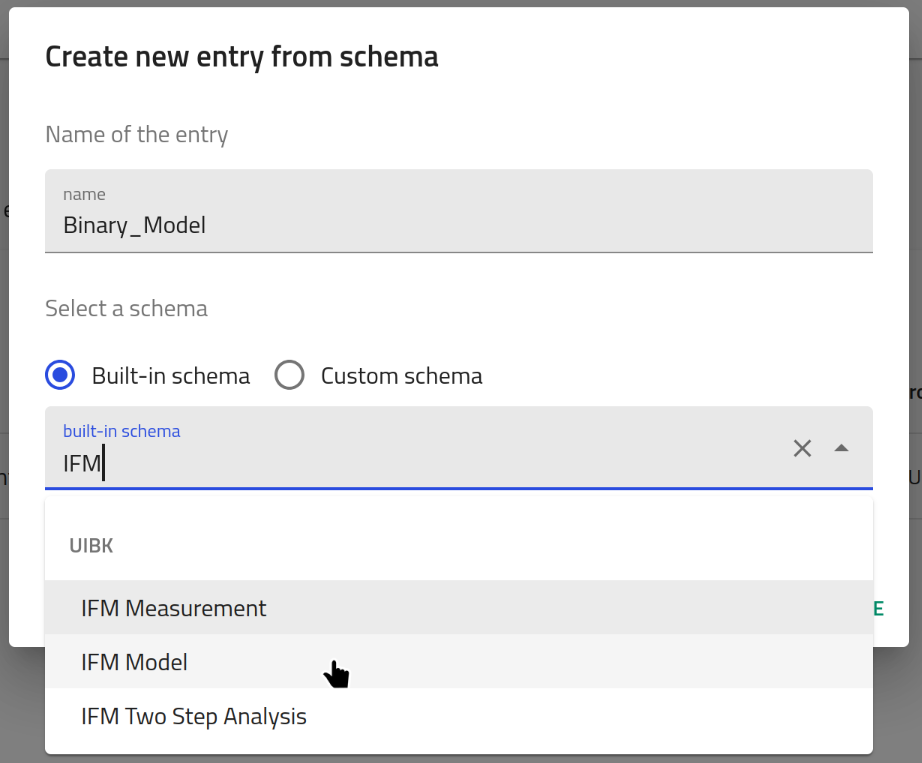This screenshot has height=763, width=922.
Task: Click the blue 'built-in schema' floating label
Action: (x=122, y=431)
